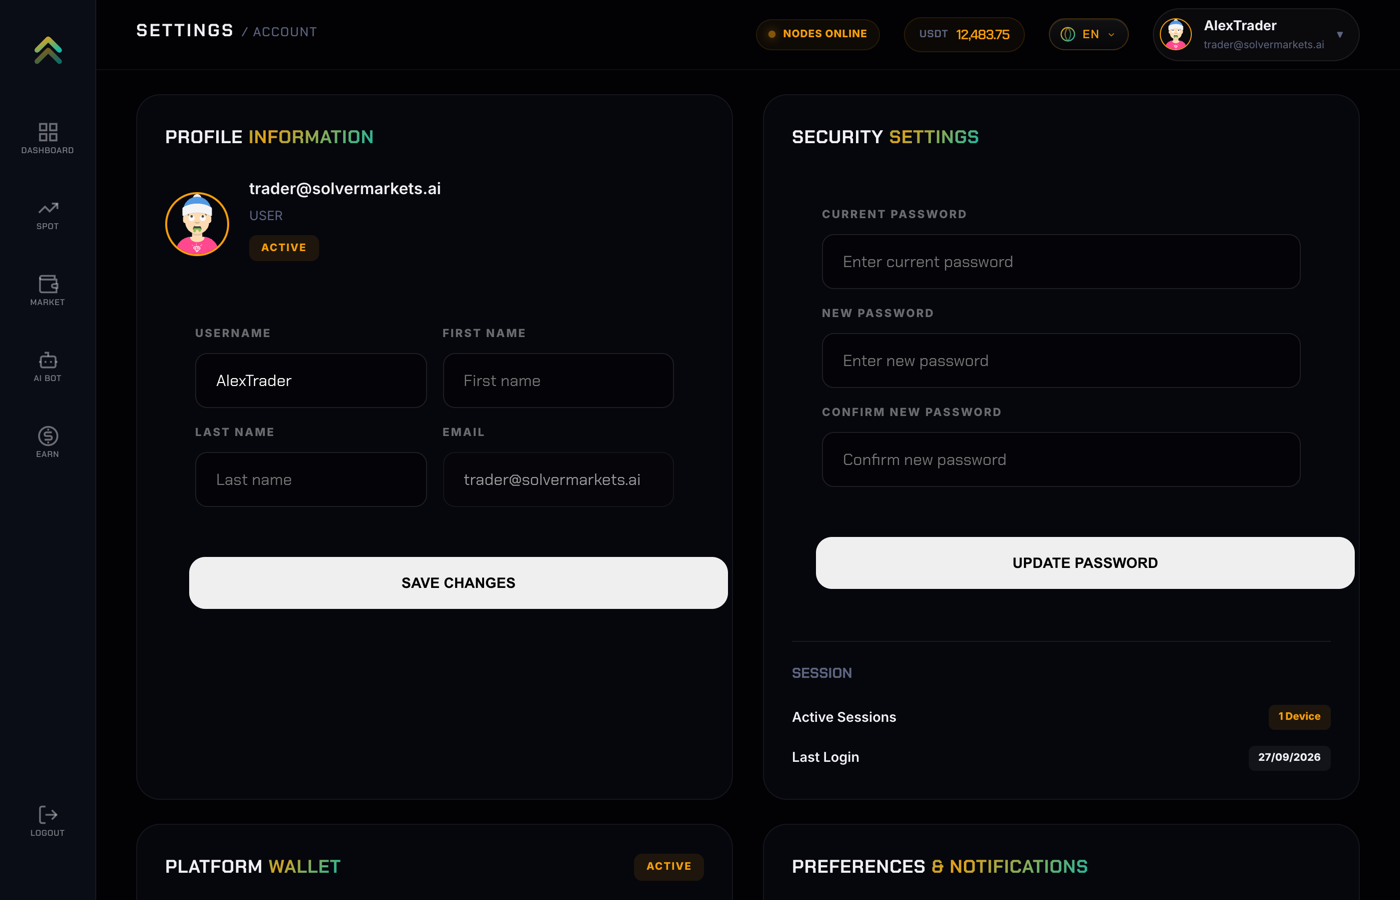Click the Email field trader@solvermarkets.ai
The image size is (1400, 900).
tap(558, 479)
